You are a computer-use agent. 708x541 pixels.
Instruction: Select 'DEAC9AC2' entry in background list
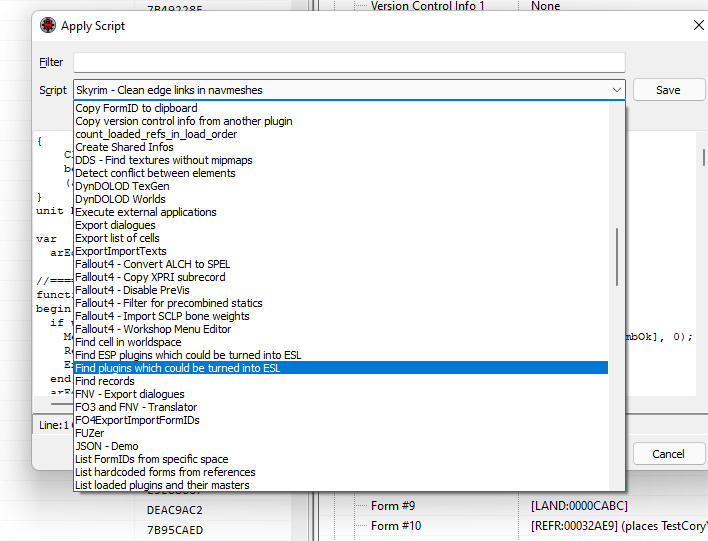tap(175, 510)
